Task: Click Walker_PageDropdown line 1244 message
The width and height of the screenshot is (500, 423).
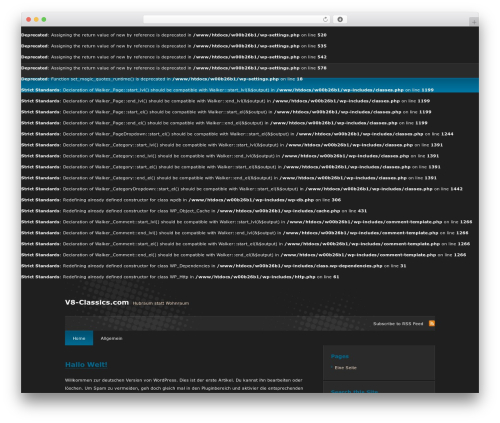Action: 237,134
